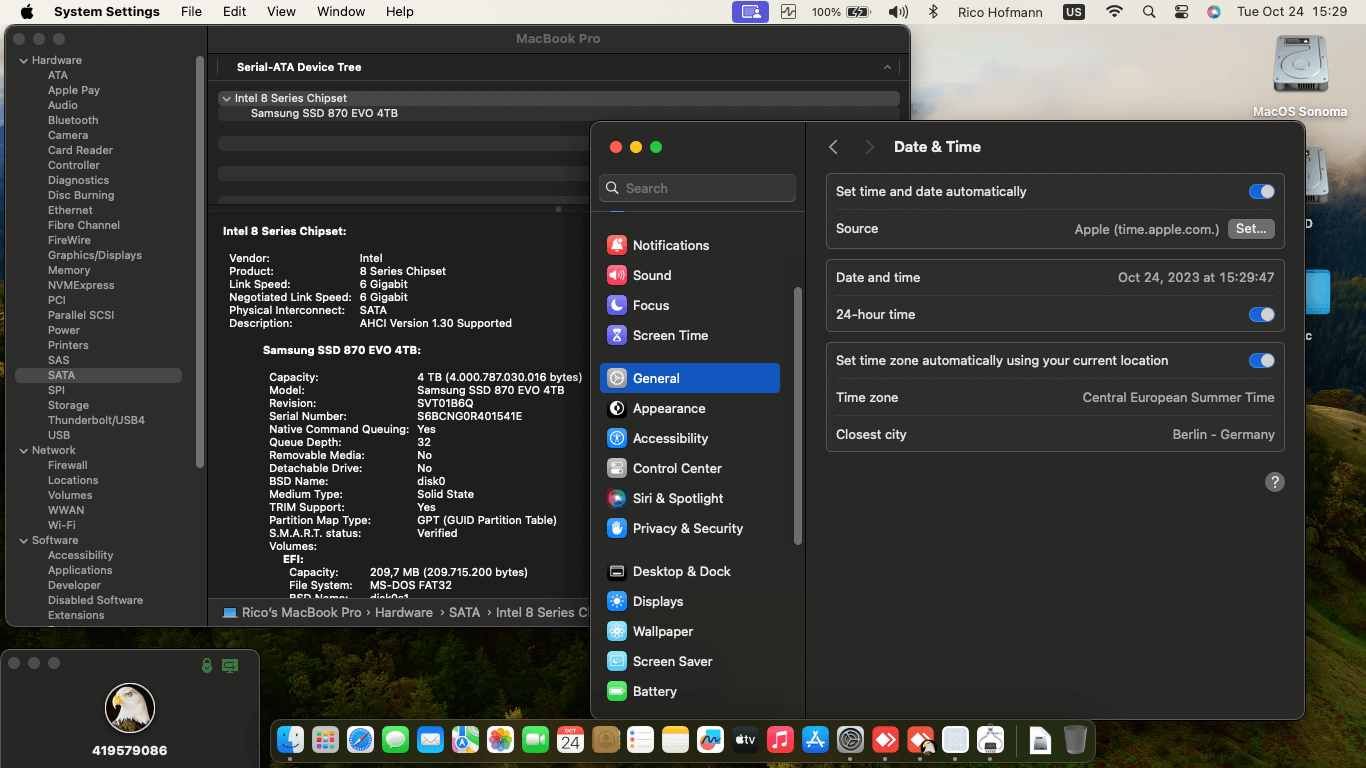Select Samsung SSD 870 EVO 4TB device row
The width and height of the screenshot is (1366, 768).
coord(559,114)
